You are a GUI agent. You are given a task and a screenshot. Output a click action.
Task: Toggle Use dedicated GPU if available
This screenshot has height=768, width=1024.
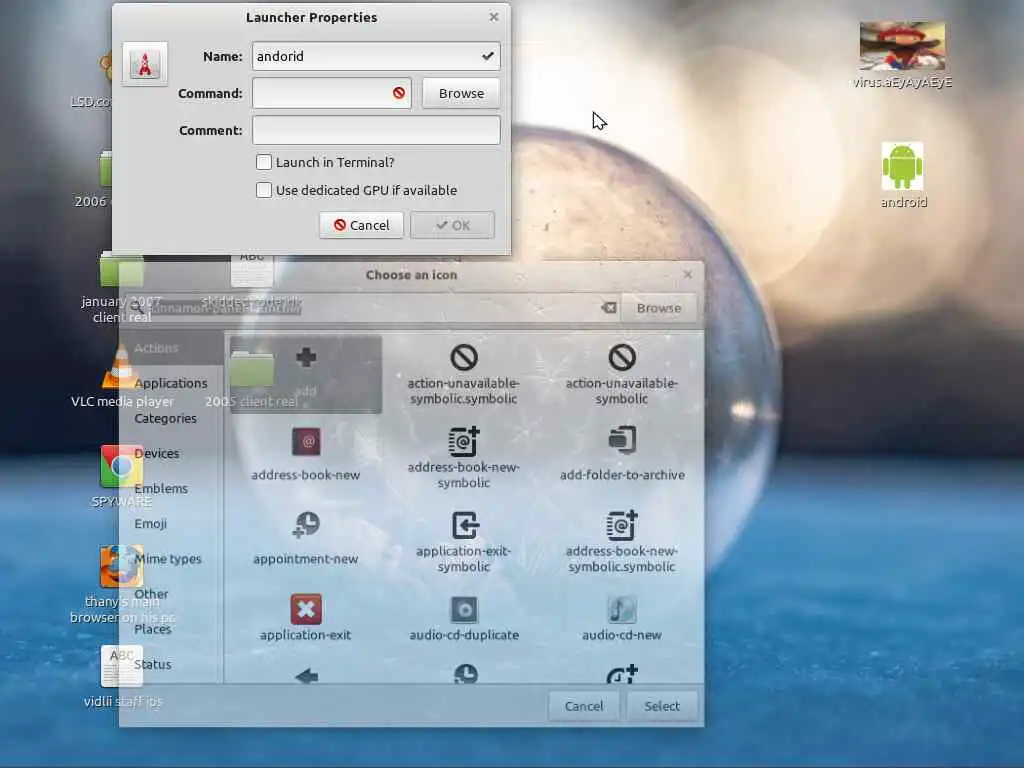pos(264,190)
